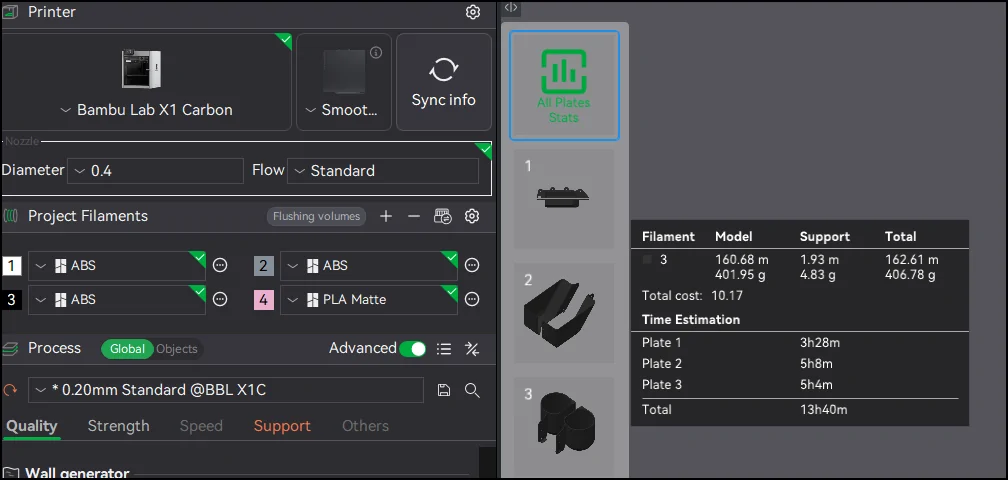Click the Wall generator section header

point(77,474)
